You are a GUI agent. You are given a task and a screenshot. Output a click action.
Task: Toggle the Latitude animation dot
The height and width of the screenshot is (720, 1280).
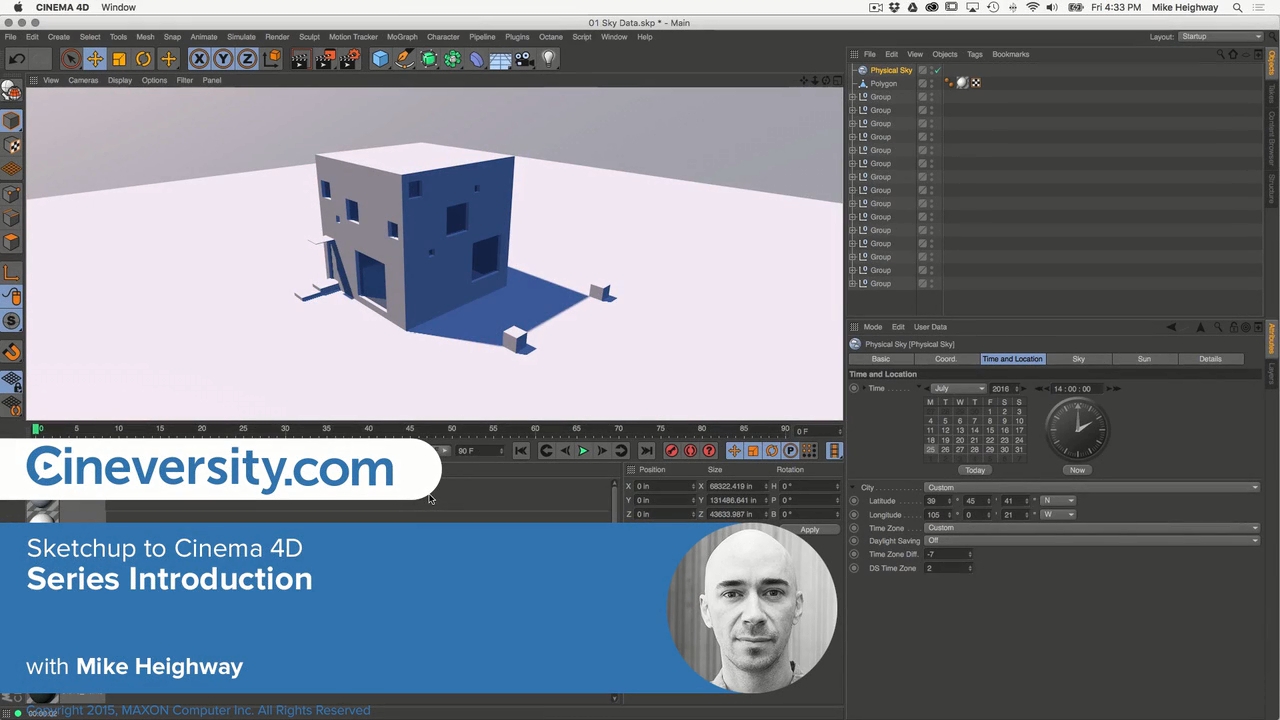point(853,501)
